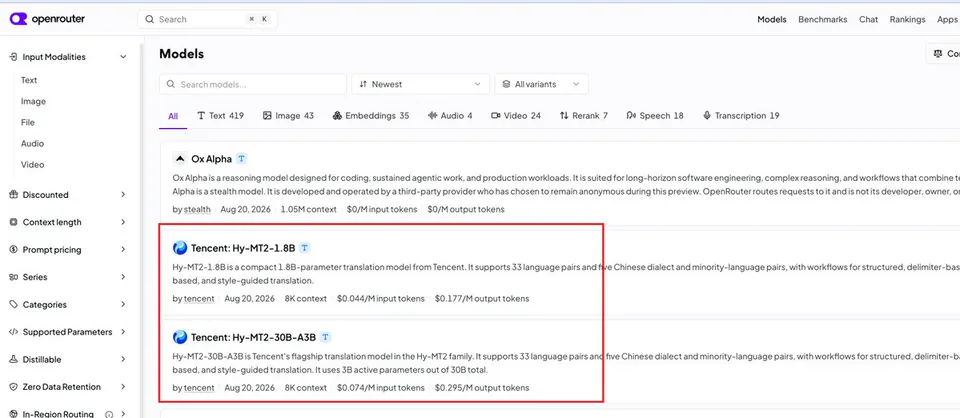The height and width of the screenshot is (418, 960).
Task: Click the OpenRouter logo icon
Action: tap(18, 19)
